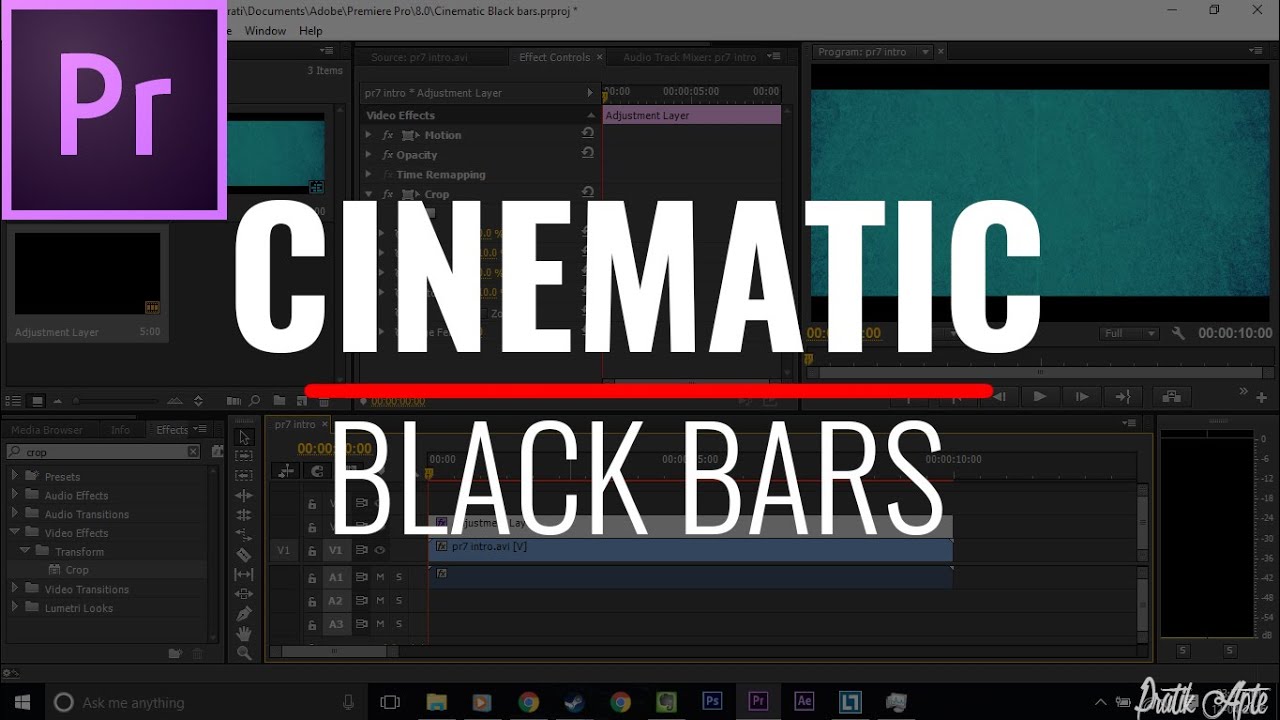Viewport: 1280px width, 720px height.
Task: Open the Full playback resolution dropdown
Action: tap(1129, 333)
